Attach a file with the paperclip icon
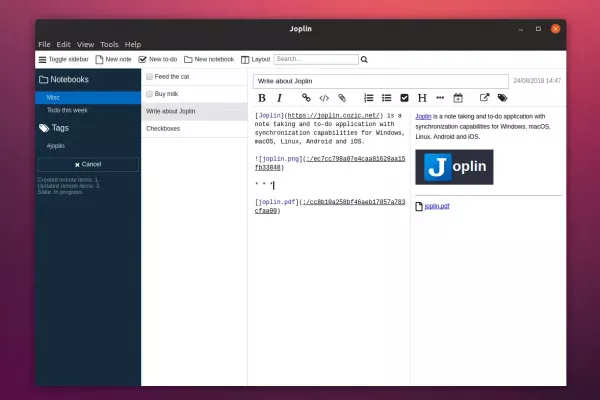The image size is (600, 400). coord(342,98)
